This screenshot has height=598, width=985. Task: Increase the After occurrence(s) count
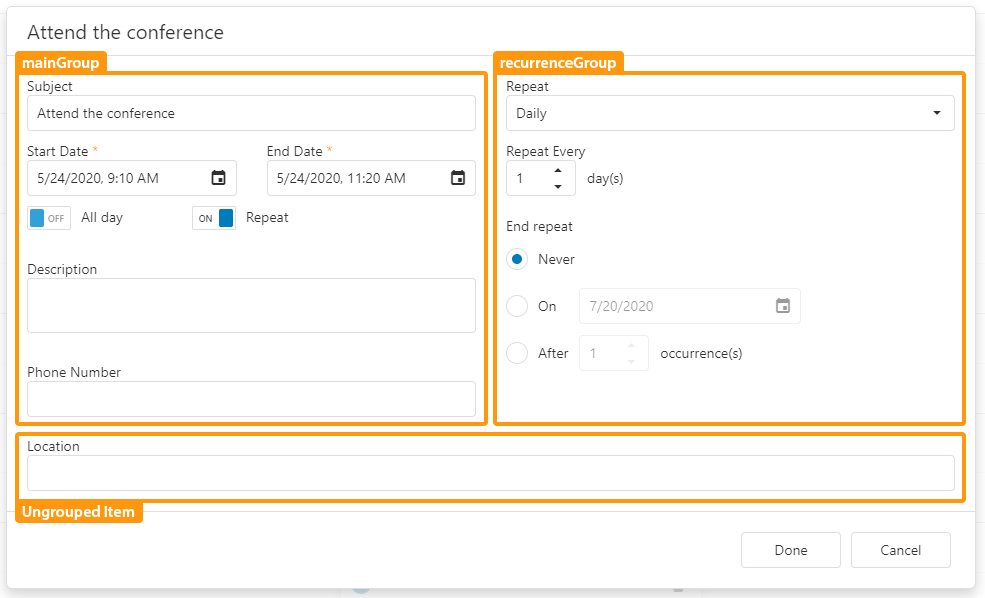tap(631, 345)
